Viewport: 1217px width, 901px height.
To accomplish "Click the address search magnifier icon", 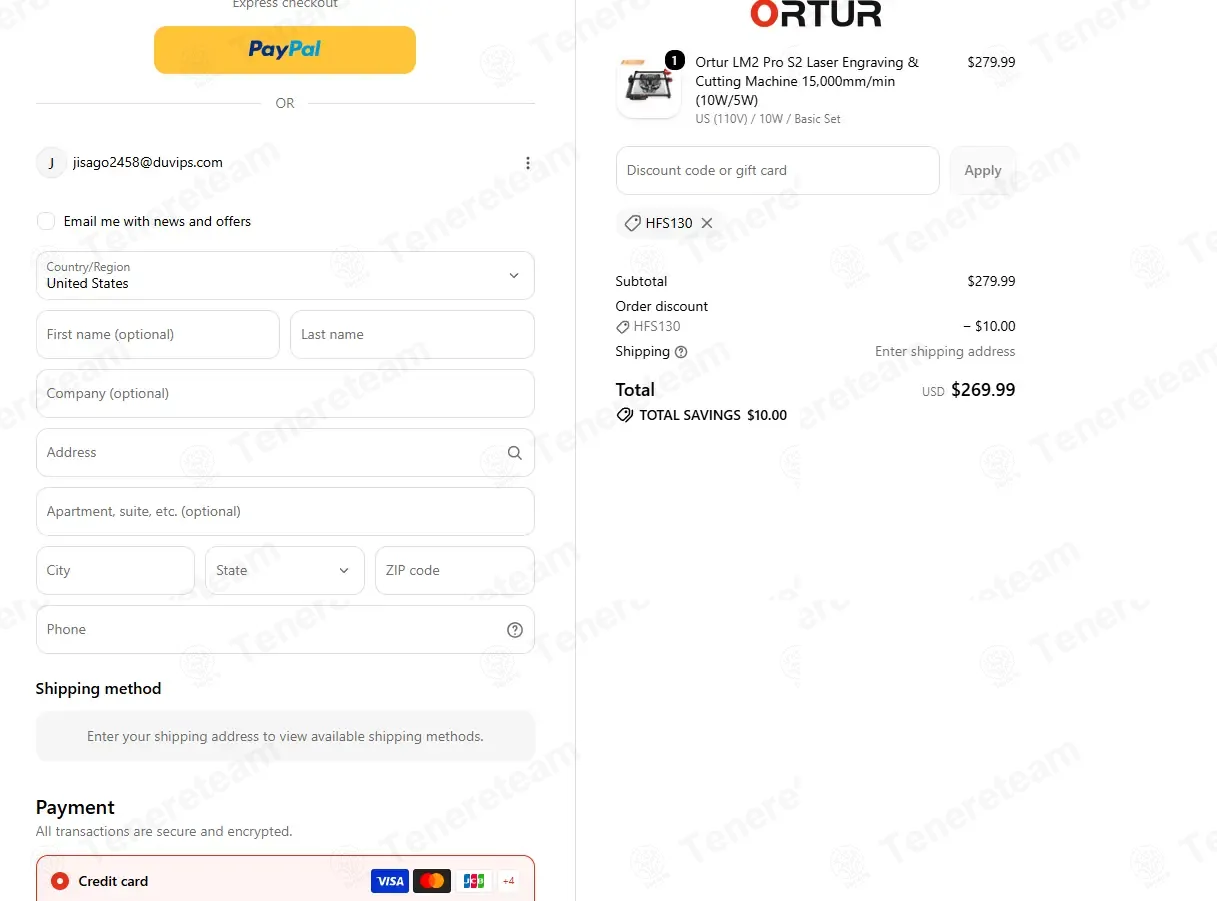I will click(515, 453).
